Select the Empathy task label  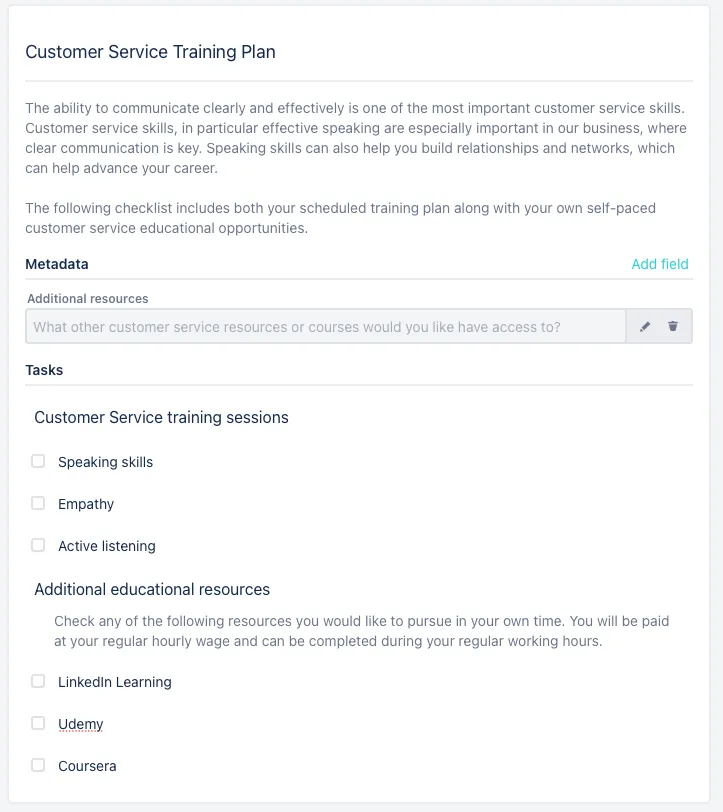[x=86, y=503]
